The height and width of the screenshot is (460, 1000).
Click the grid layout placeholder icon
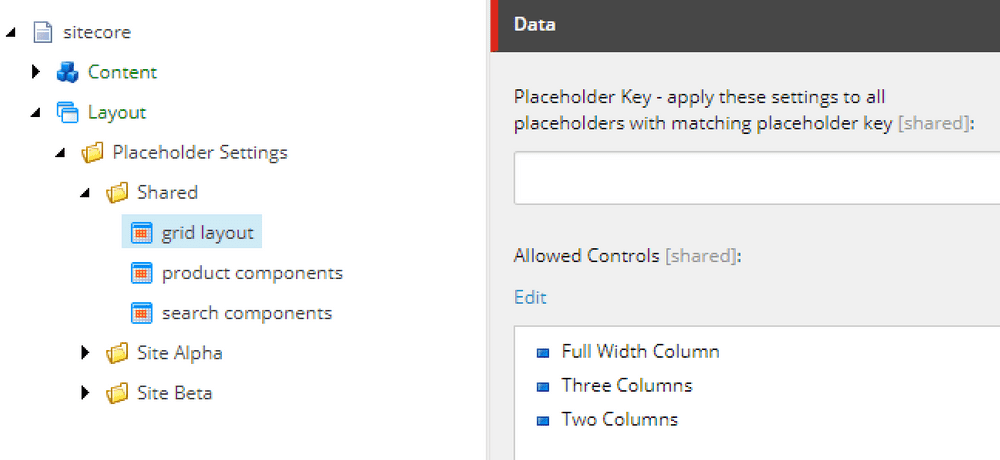pos(142,233)
